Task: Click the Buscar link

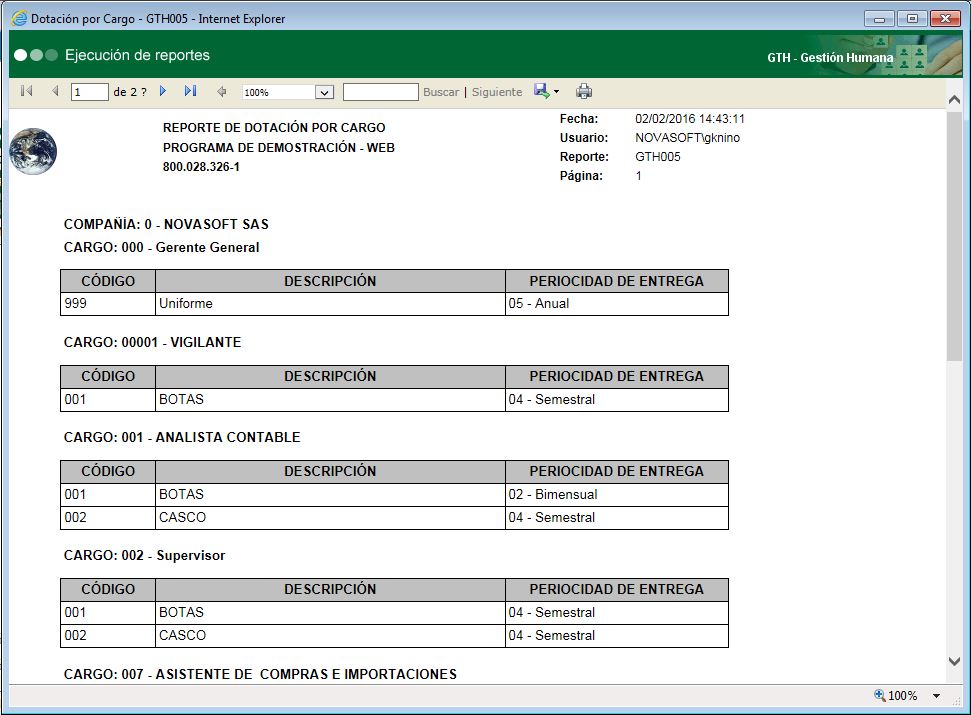Action: pos(441,92)
